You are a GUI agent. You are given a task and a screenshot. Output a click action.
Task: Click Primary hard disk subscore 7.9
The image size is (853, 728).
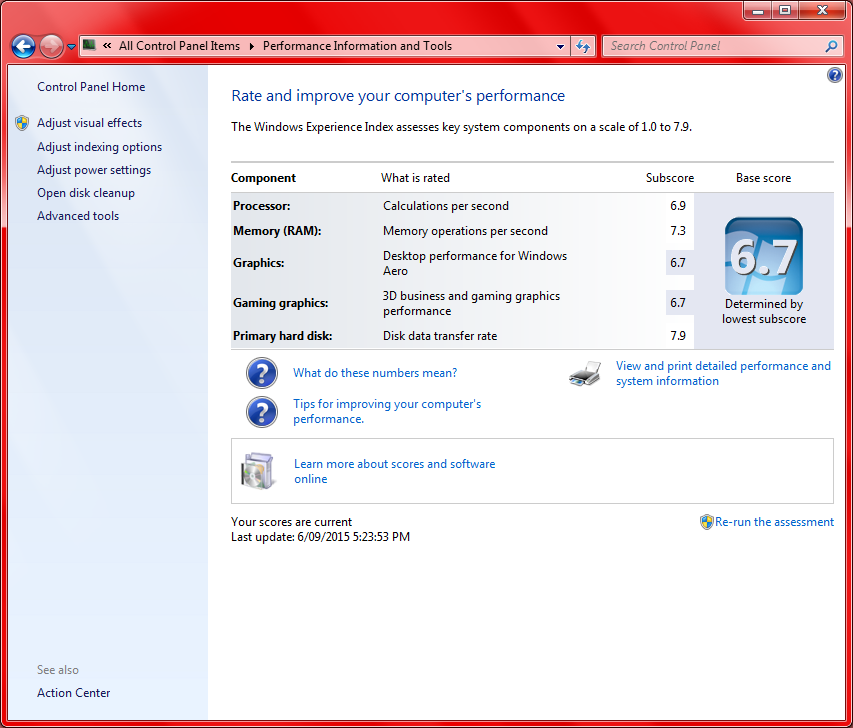pyautogui.click(x=678, y=336)
